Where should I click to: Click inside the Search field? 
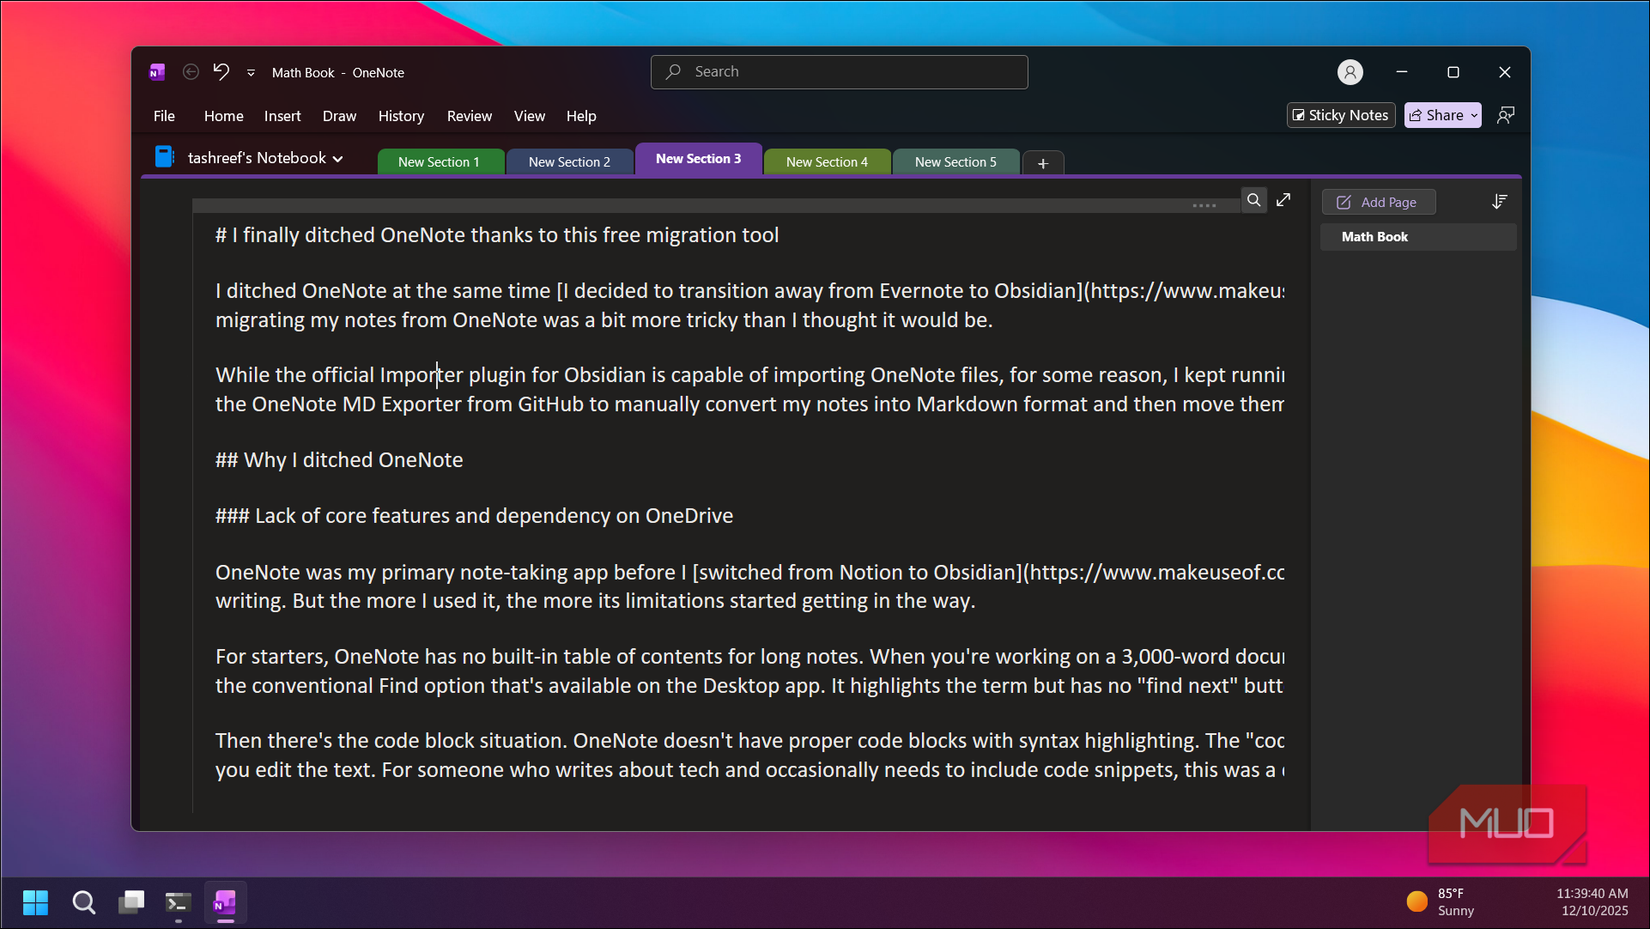(x=838, y=71)
